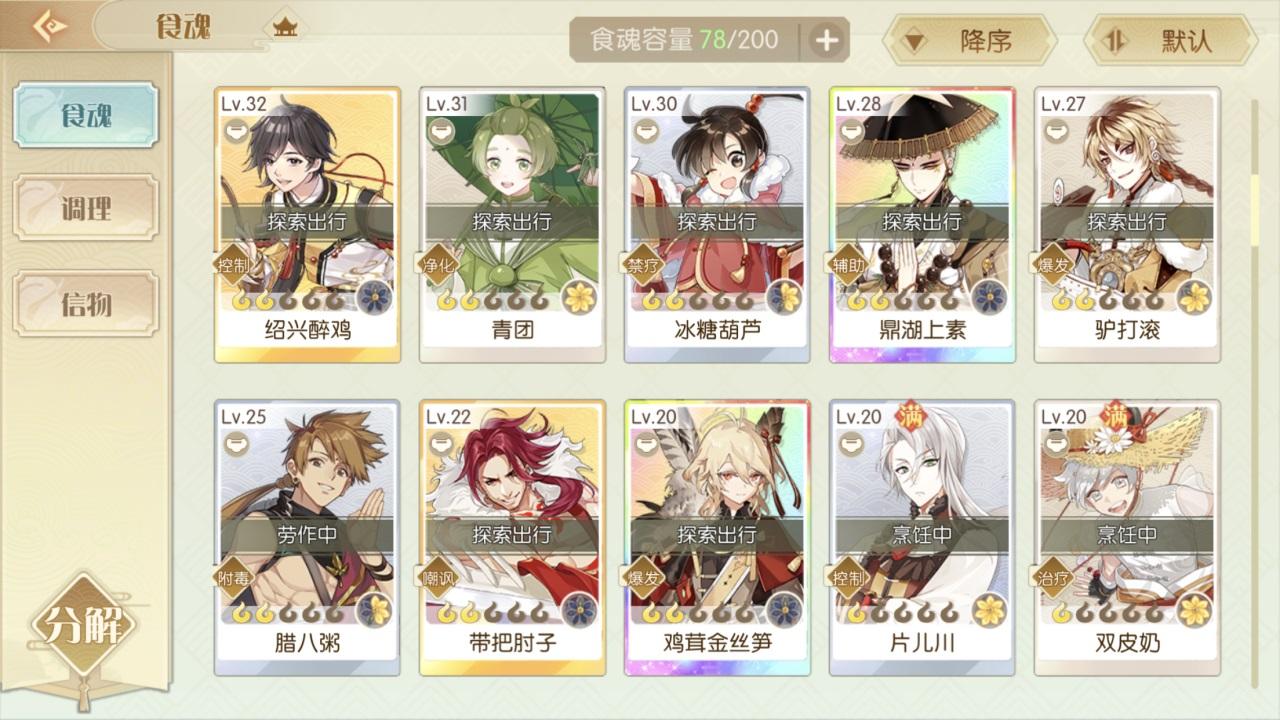Open the 鼎湖上素 character card
Screen dimensions: 1280x720
[x=922, y=224]
